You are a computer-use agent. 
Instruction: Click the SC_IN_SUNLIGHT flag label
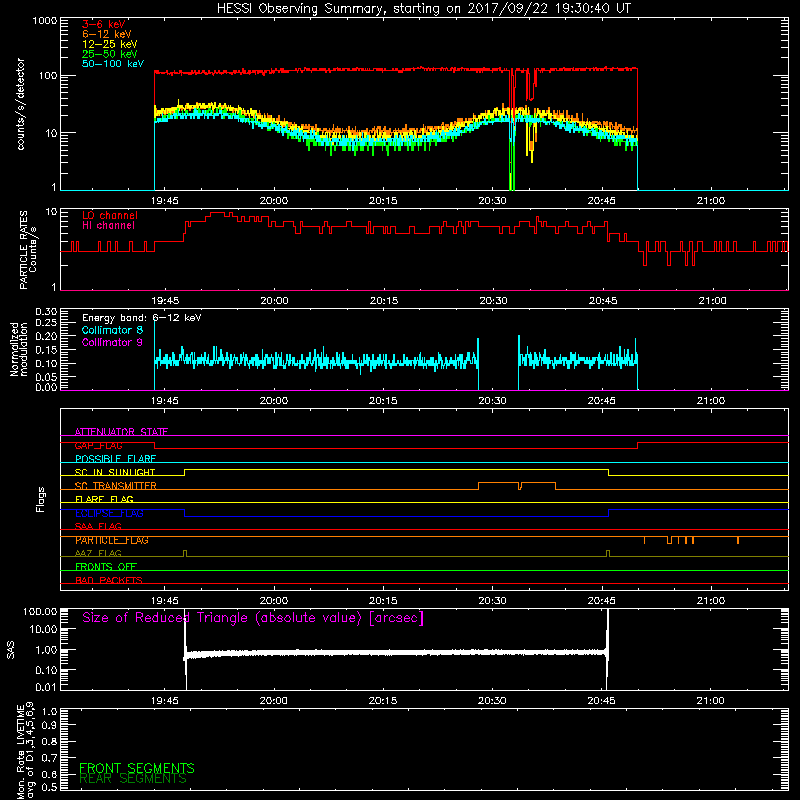(115, 472)
